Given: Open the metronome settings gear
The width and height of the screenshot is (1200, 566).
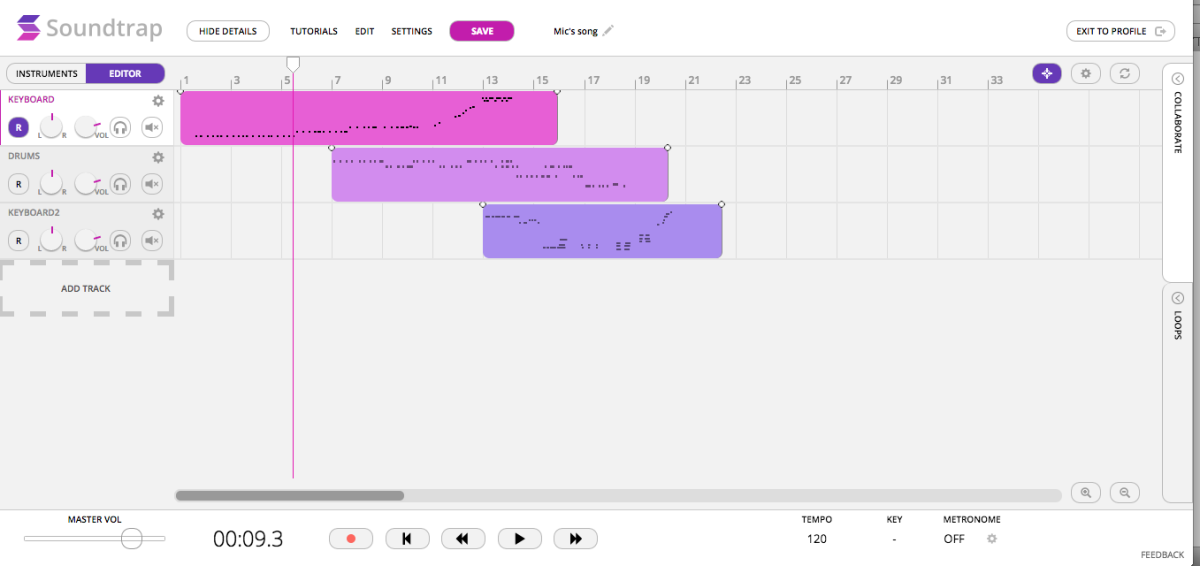Looking at the screenshot, I should coord(992,539).
